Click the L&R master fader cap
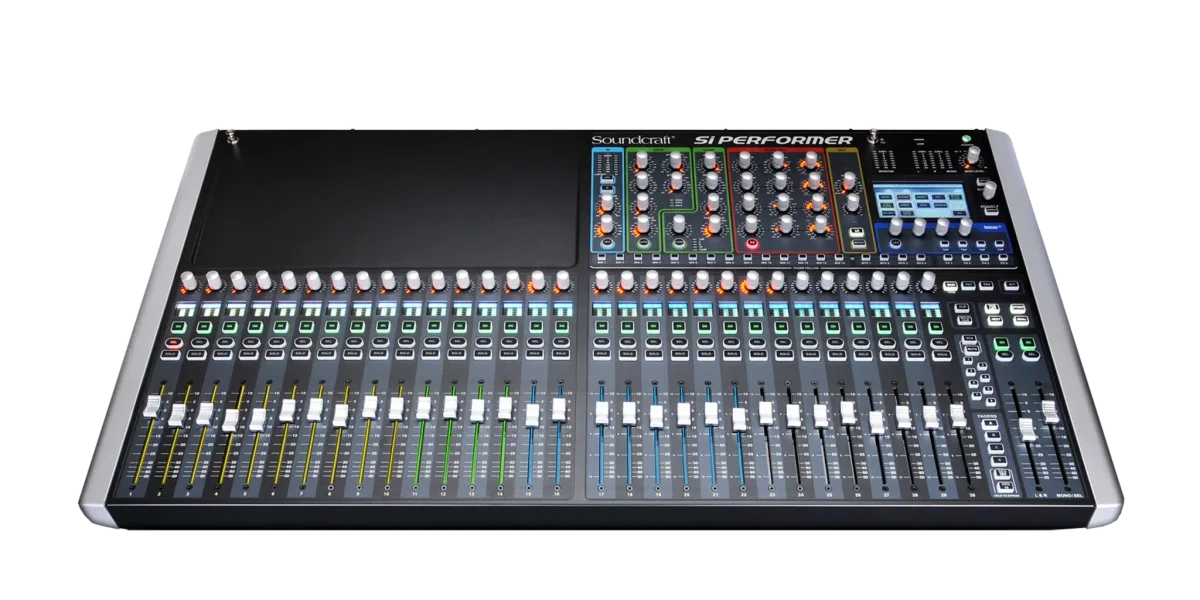Screen dimensions: 1200x600 coord(1027,430)
